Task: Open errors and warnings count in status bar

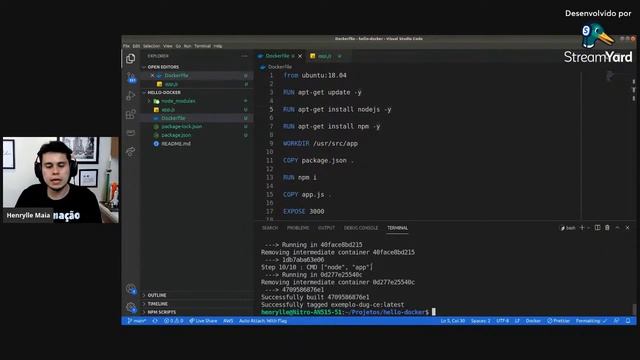Action: pos(173,321)
